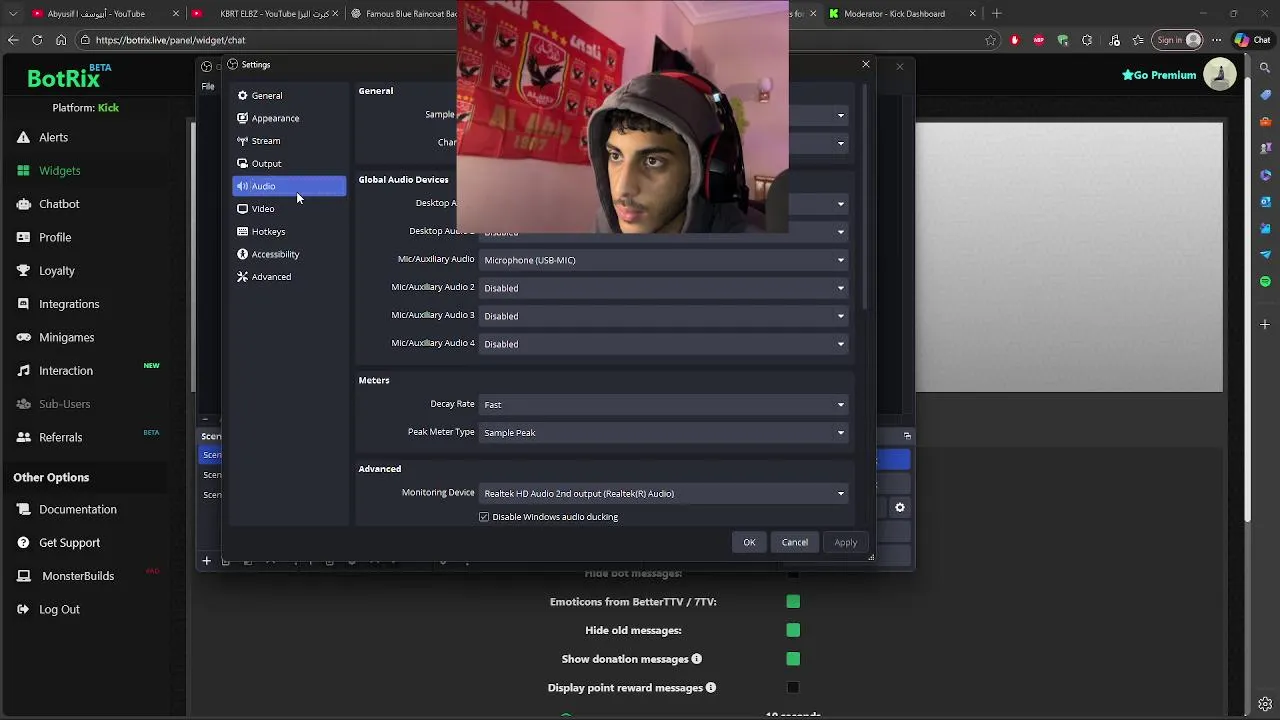
Task: Click Go Premium link
Action: point(1159,75)
